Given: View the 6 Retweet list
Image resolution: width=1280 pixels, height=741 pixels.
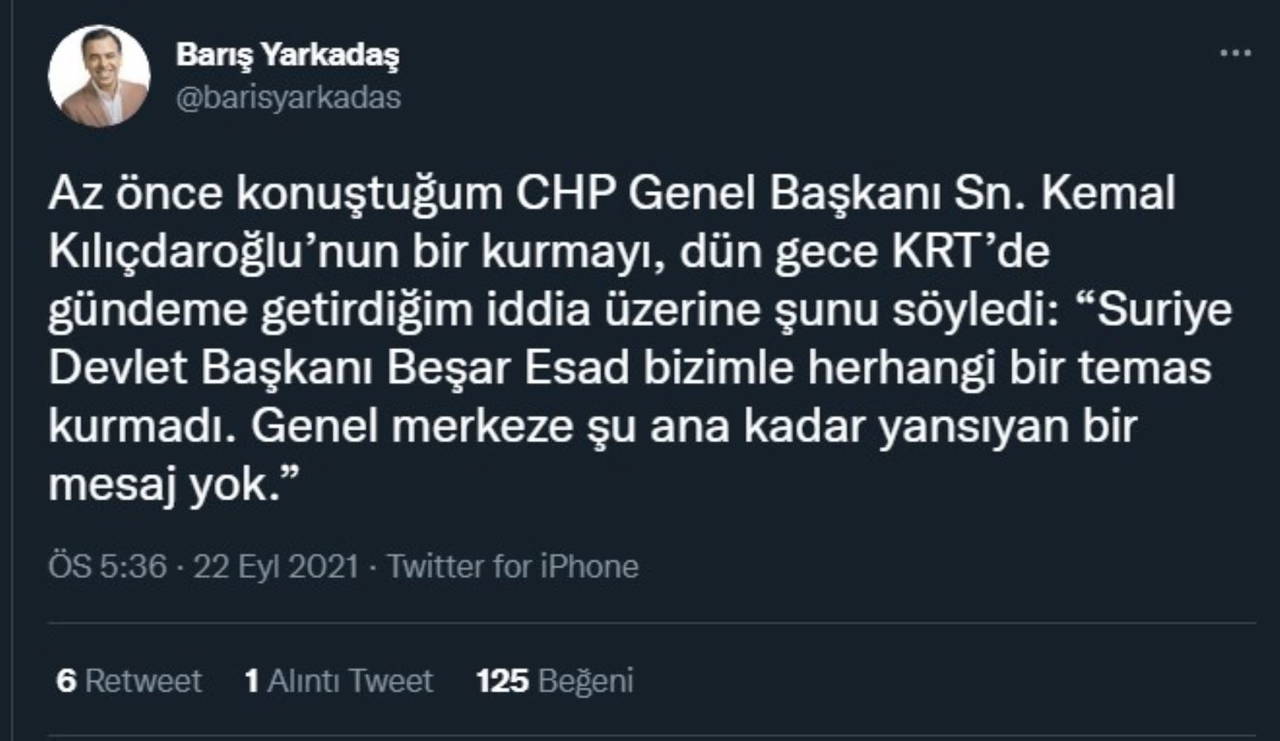Looking at the screenshot, I should pos(129,681).
